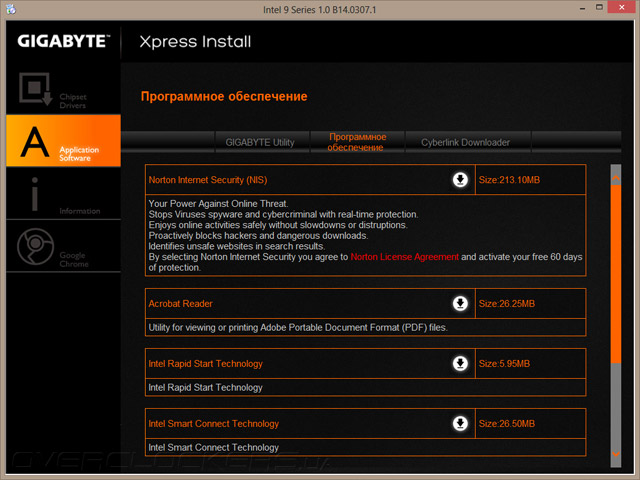Click Size:26.50MB value
Viewport: 640px width, 480px height.
(x=507, y=424)
